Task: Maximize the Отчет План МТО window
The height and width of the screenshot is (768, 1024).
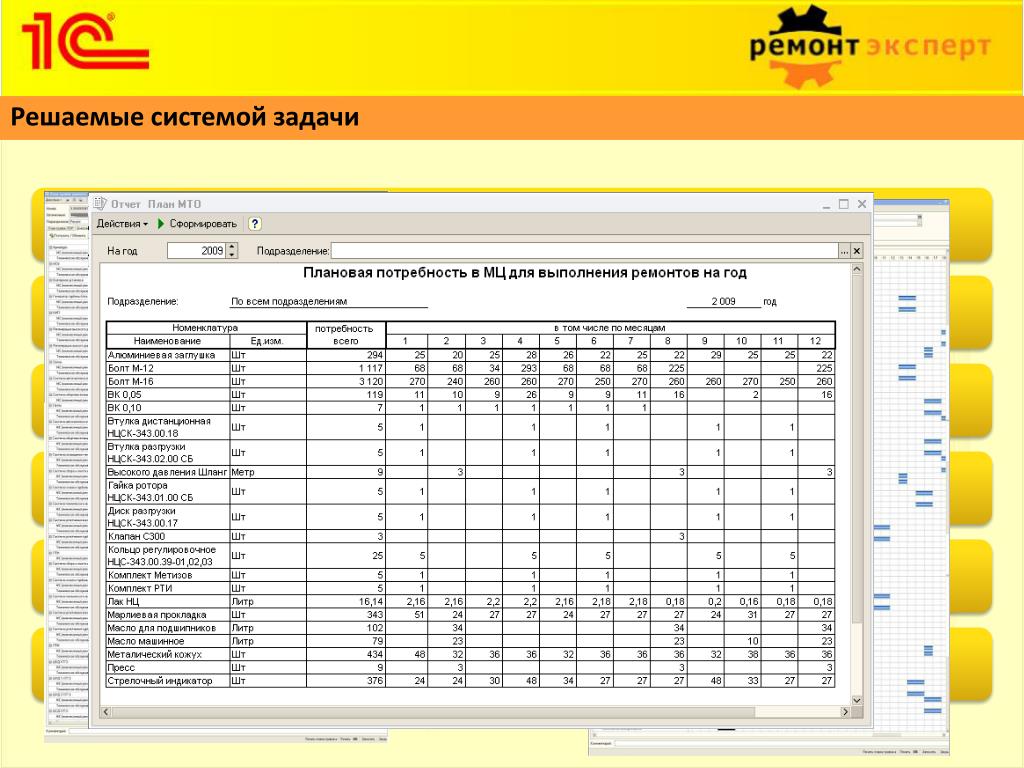Action: click(844, 204)
